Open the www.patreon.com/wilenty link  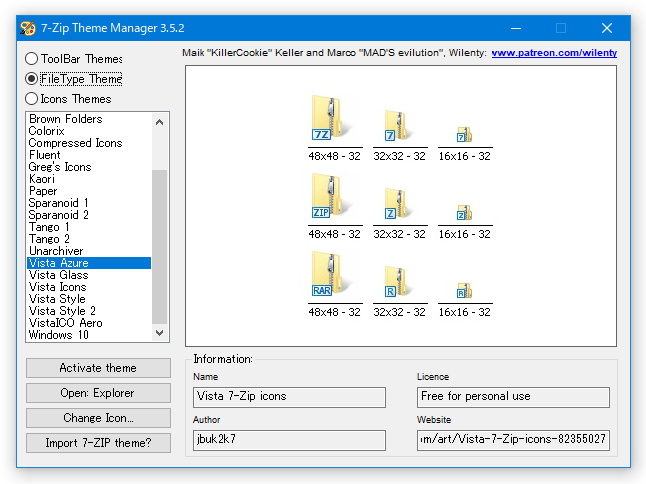pyautogui.click(x=554, y=53)
